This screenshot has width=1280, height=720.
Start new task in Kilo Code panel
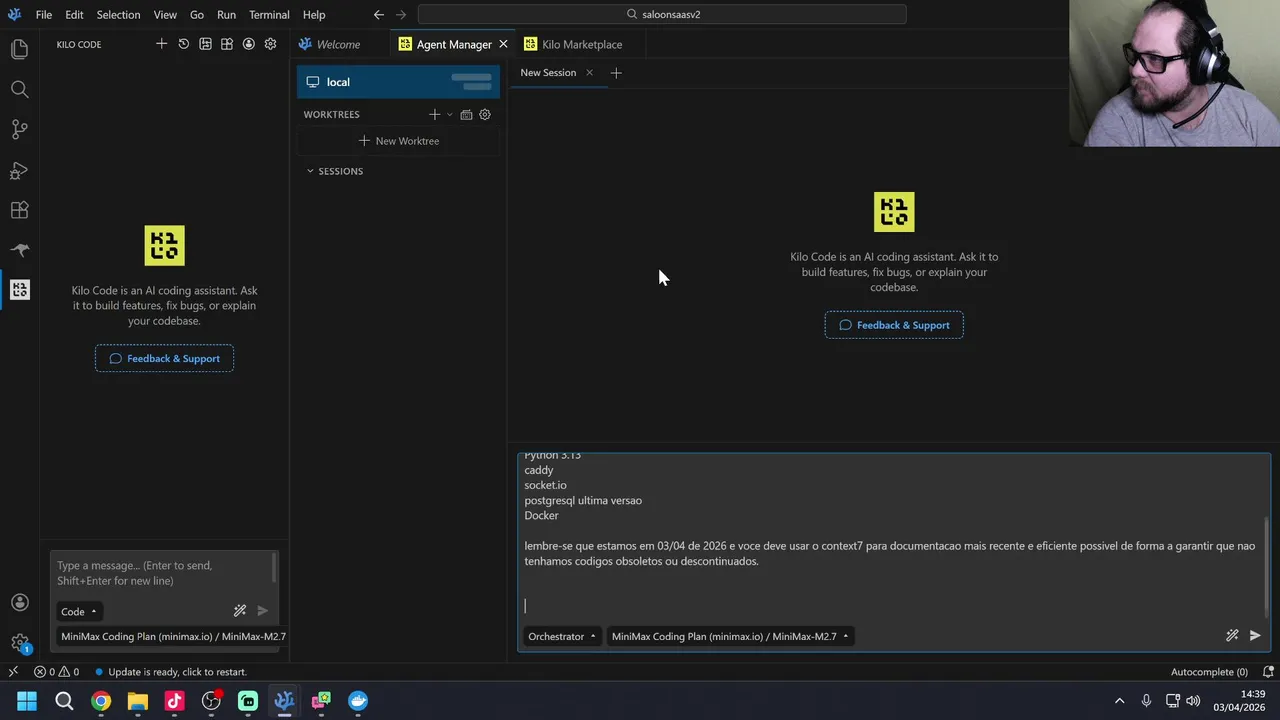click(x=161, y=44)
